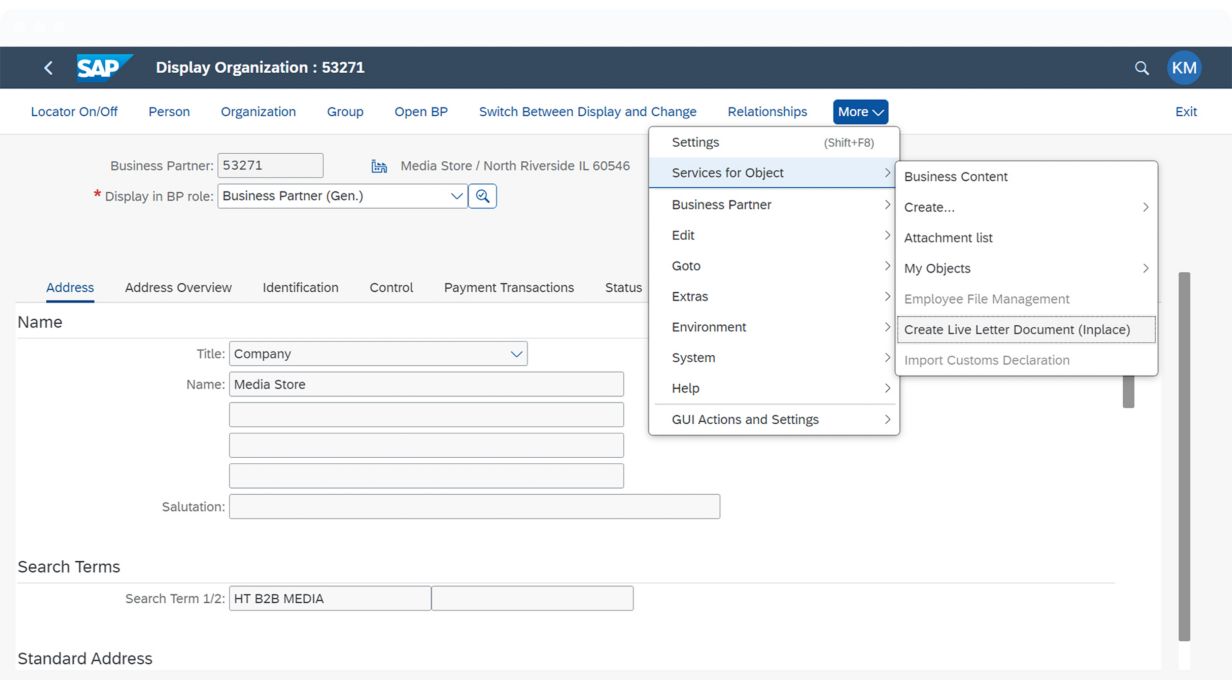Click the Relationships toolbar button
Image resolution: width=1232 pixels, height=680 pixels.
click(767, 112)
